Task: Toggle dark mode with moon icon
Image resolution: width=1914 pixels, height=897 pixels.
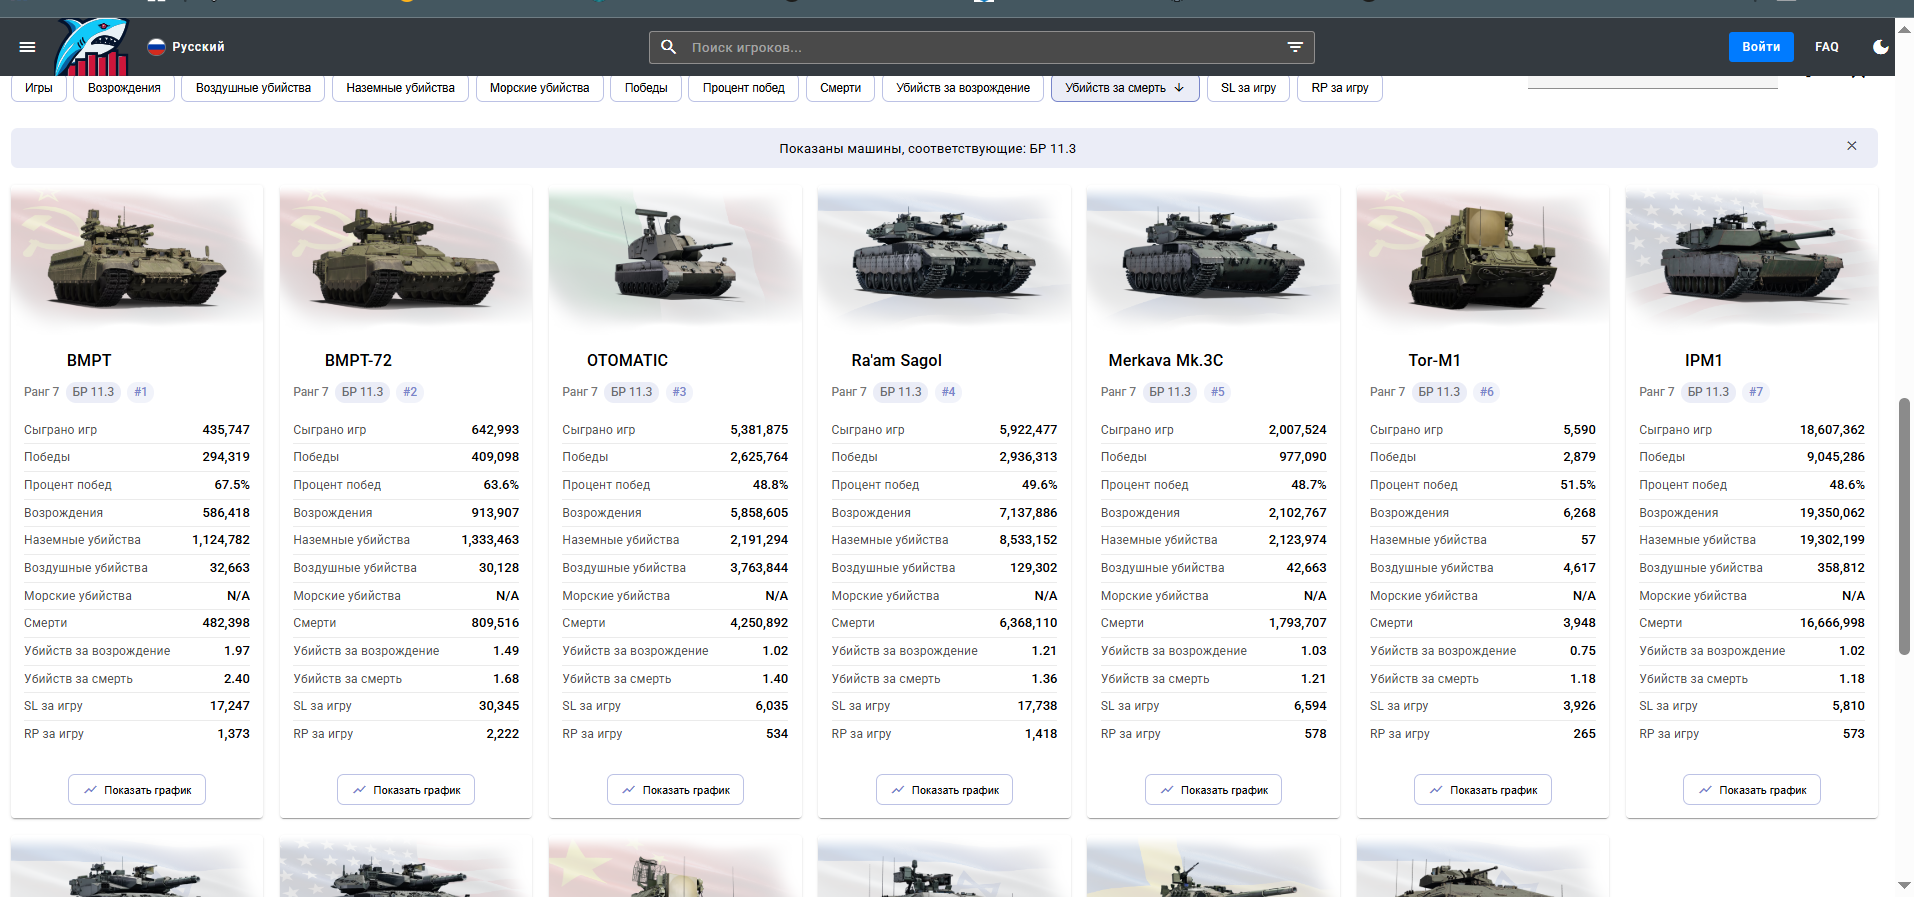Action: pyautogui.click(x=1880, y=47)
